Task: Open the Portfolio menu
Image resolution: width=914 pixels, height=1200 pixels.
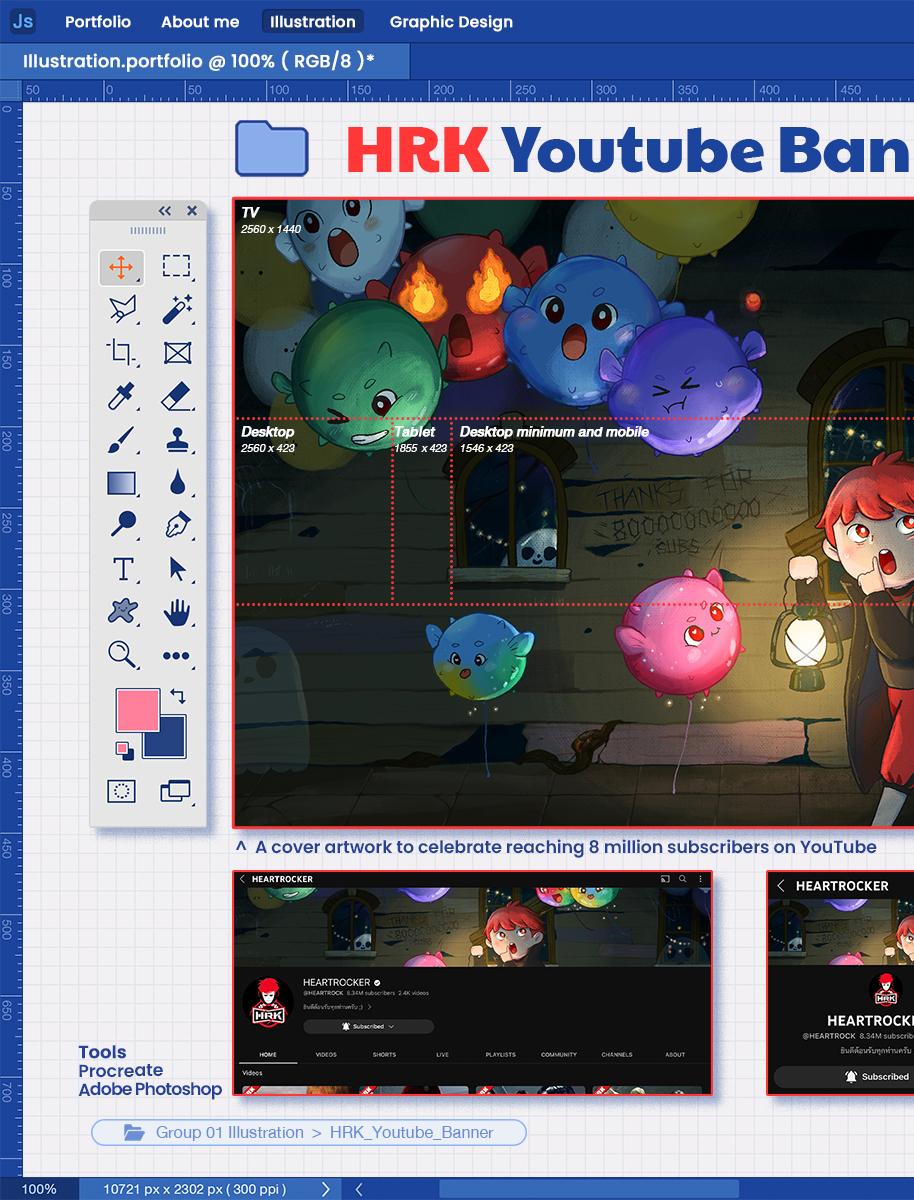Action: coord(98,22)
